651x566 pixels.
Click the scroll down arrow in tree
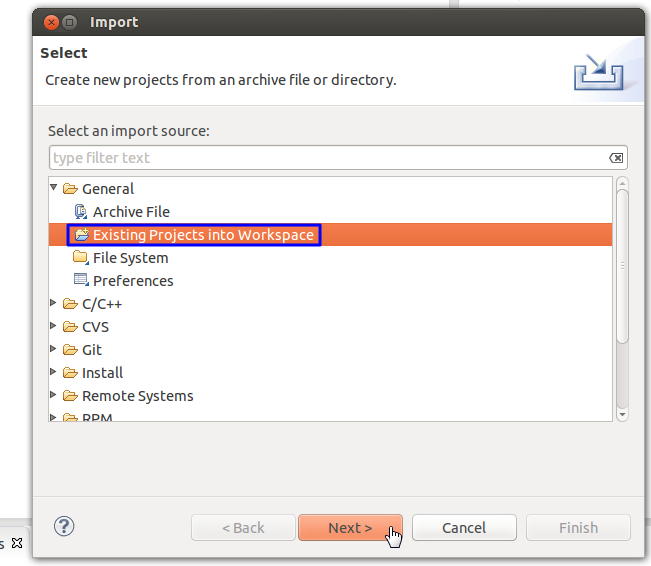pos(622,413)
